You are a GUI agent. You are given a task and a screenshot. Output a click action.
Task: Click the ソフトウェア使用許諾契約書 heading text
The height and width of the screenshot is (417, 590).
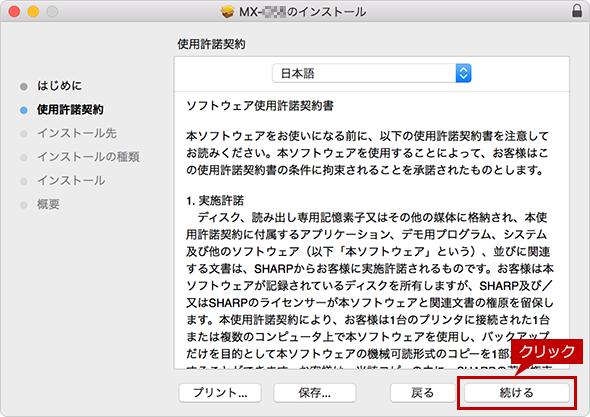pyautogui.click(x=260, y=106)
